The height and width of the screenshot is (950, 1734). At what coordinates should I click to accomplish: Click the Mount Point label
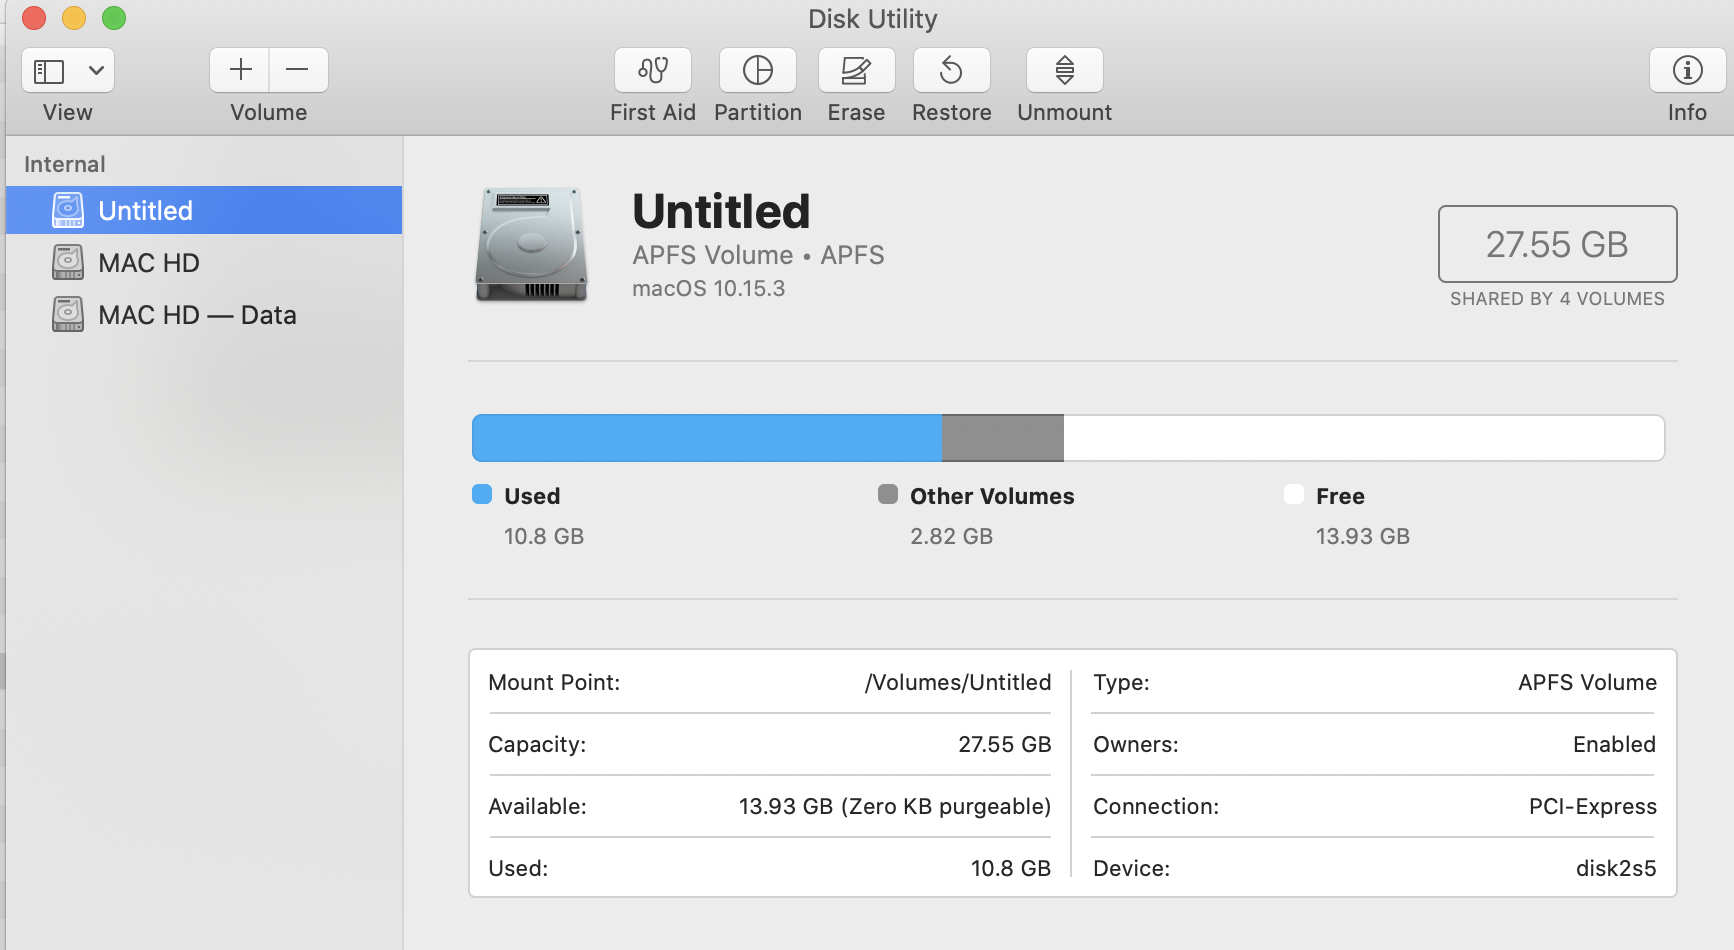(x=554, y=682)
